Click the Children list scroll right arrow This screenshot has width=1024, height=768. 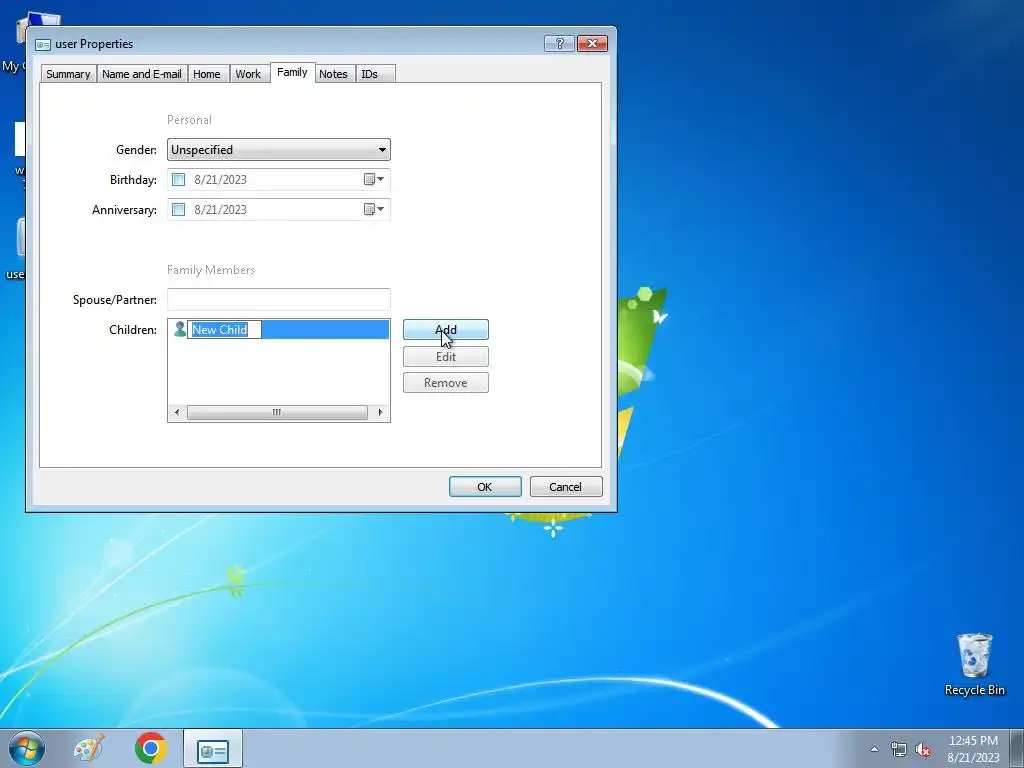click(381, 412)
